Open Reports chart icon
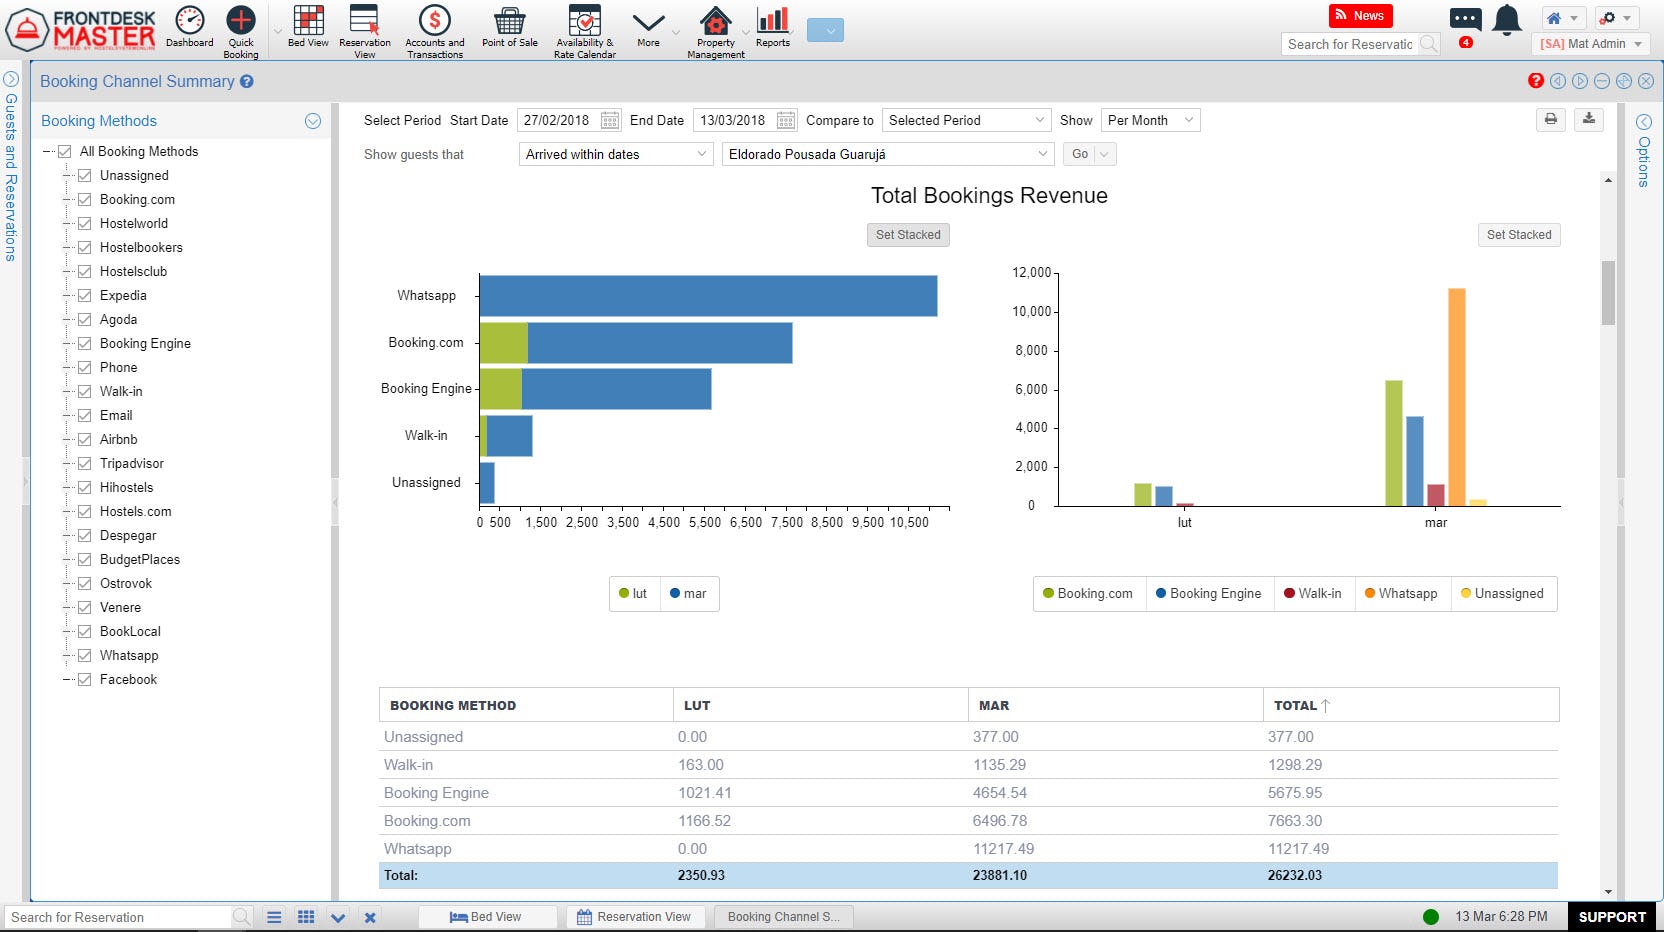This screenshot has height=932, width=1664. 773,20
